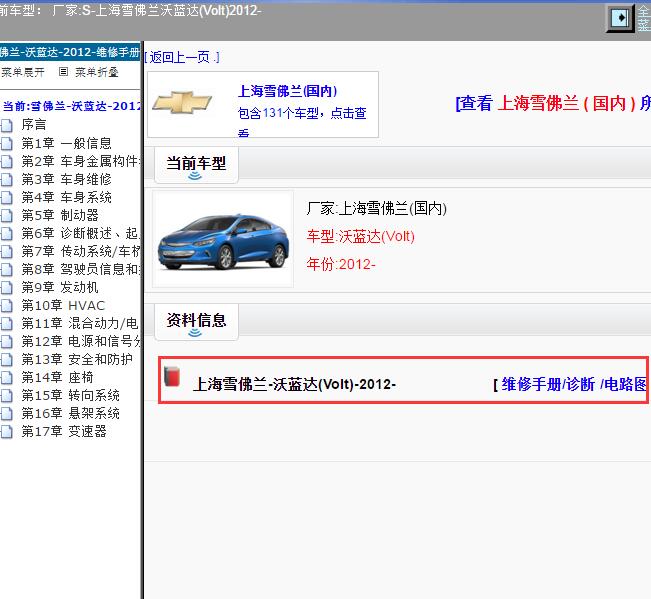Image resolution: width=651 pixels, height=599 pixels.
Task: Click the 厂家:上海雪佛兰(国内) text
Action: point(377,208)
